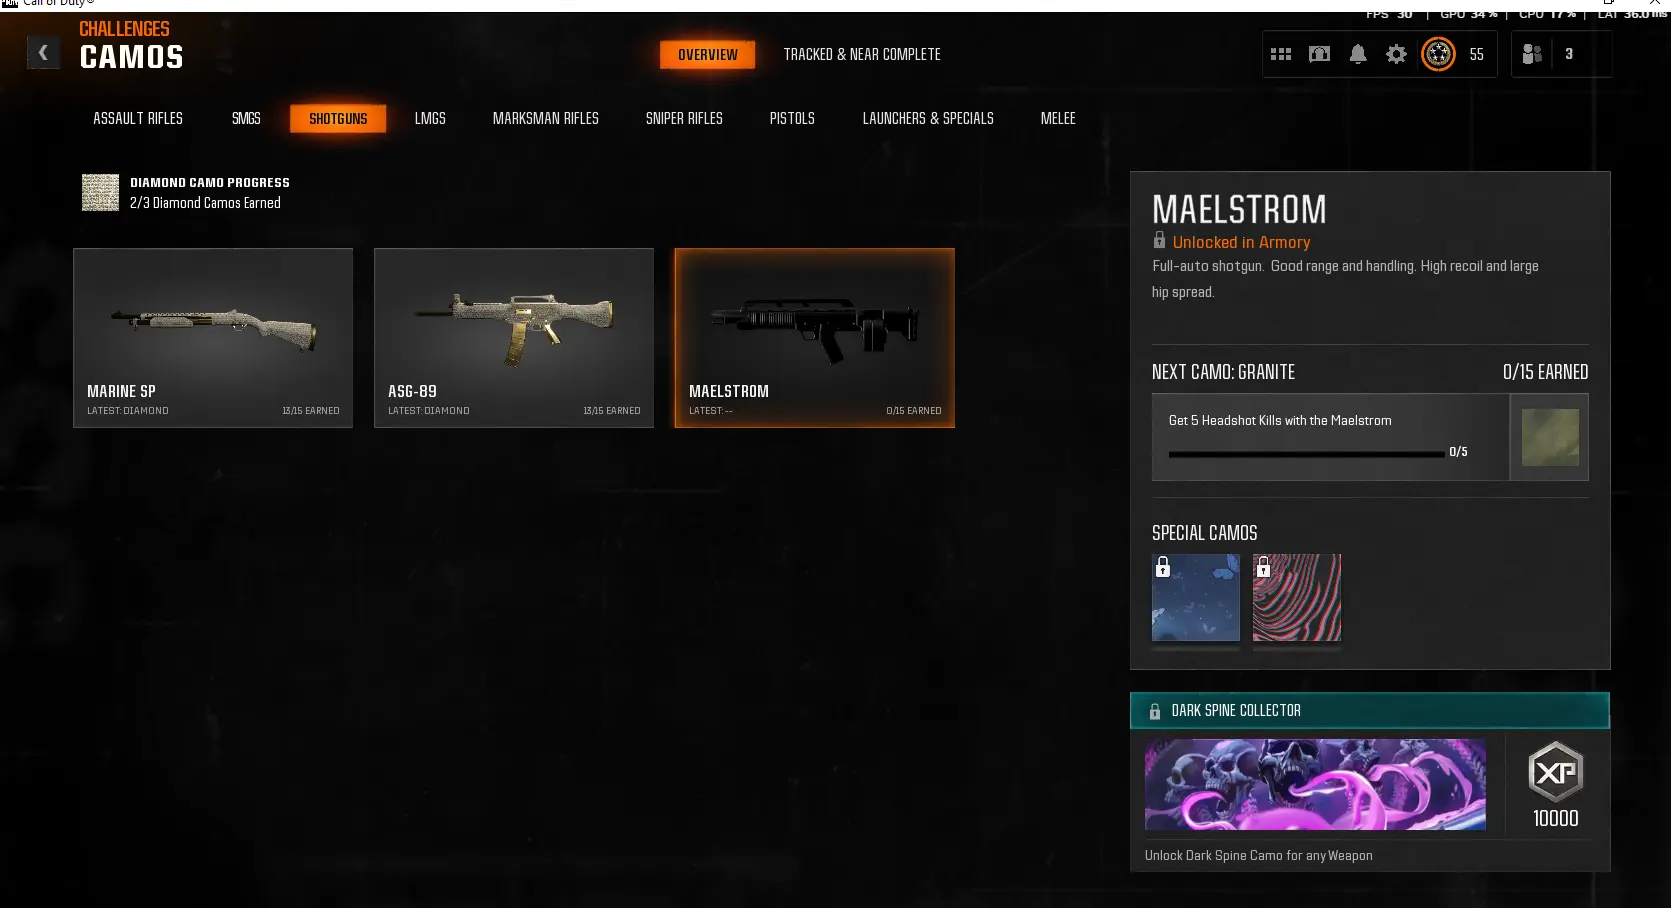
Task: Select the locked red striped special camo
Action: tap(1297, 597)
